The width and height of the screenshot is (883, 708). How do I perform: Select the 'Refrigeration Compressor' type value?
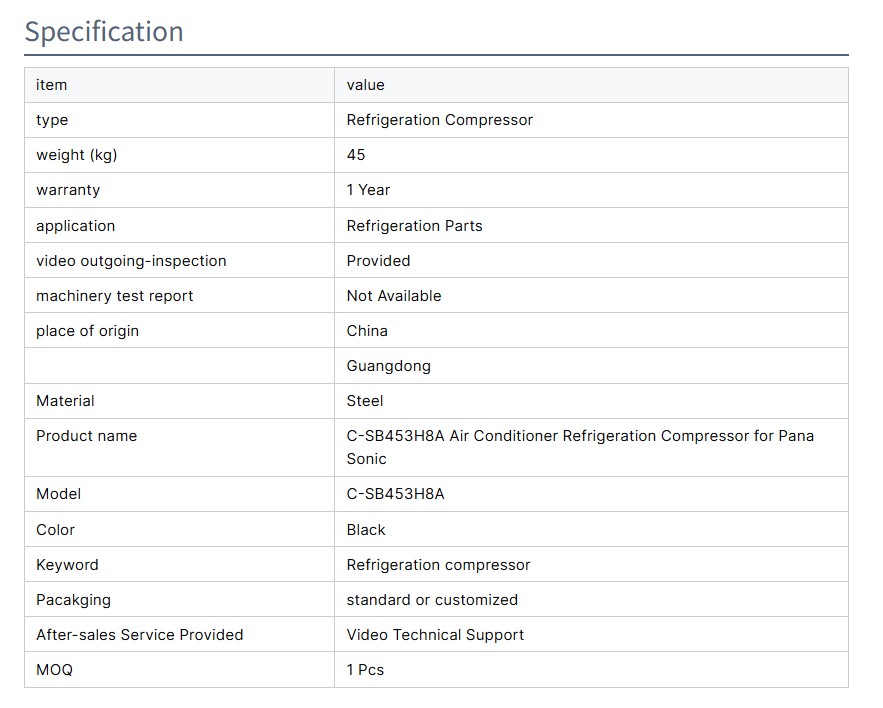[x=439, y=120]
